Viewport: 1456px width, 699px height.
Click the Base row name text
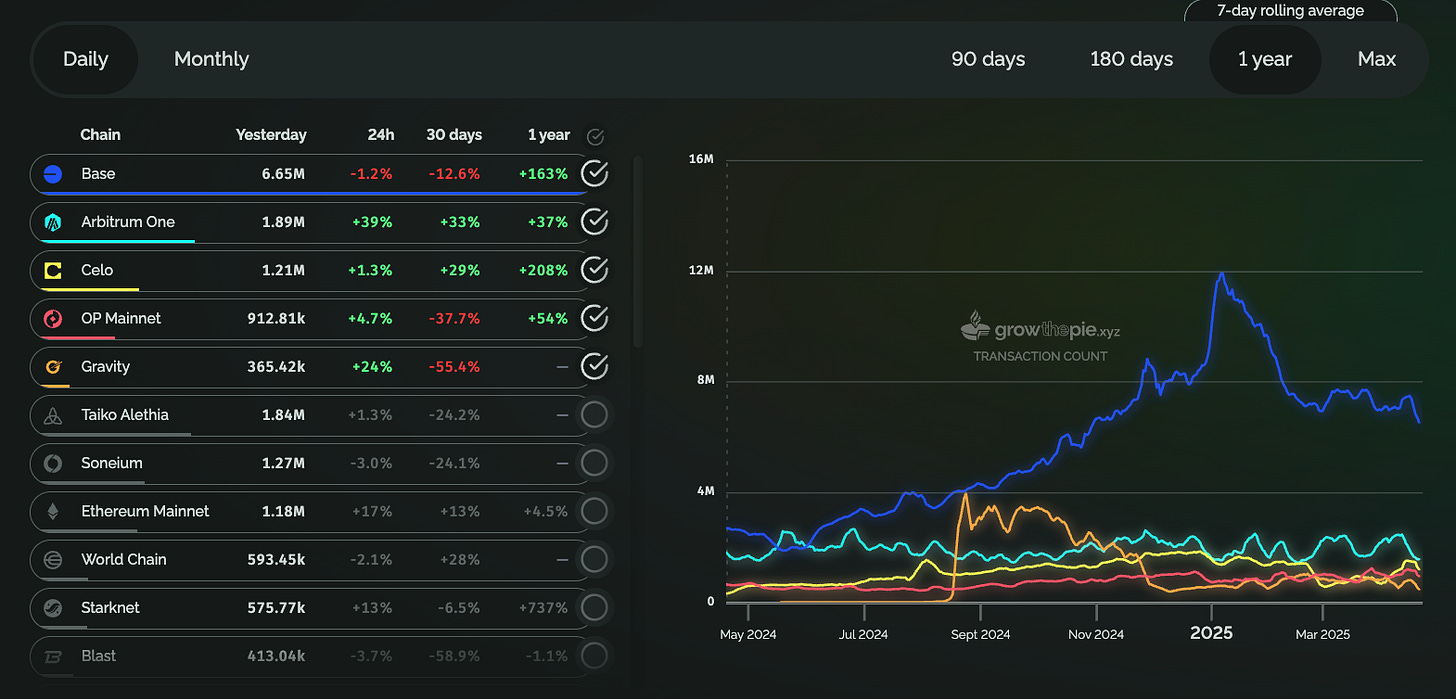[98, 174]
